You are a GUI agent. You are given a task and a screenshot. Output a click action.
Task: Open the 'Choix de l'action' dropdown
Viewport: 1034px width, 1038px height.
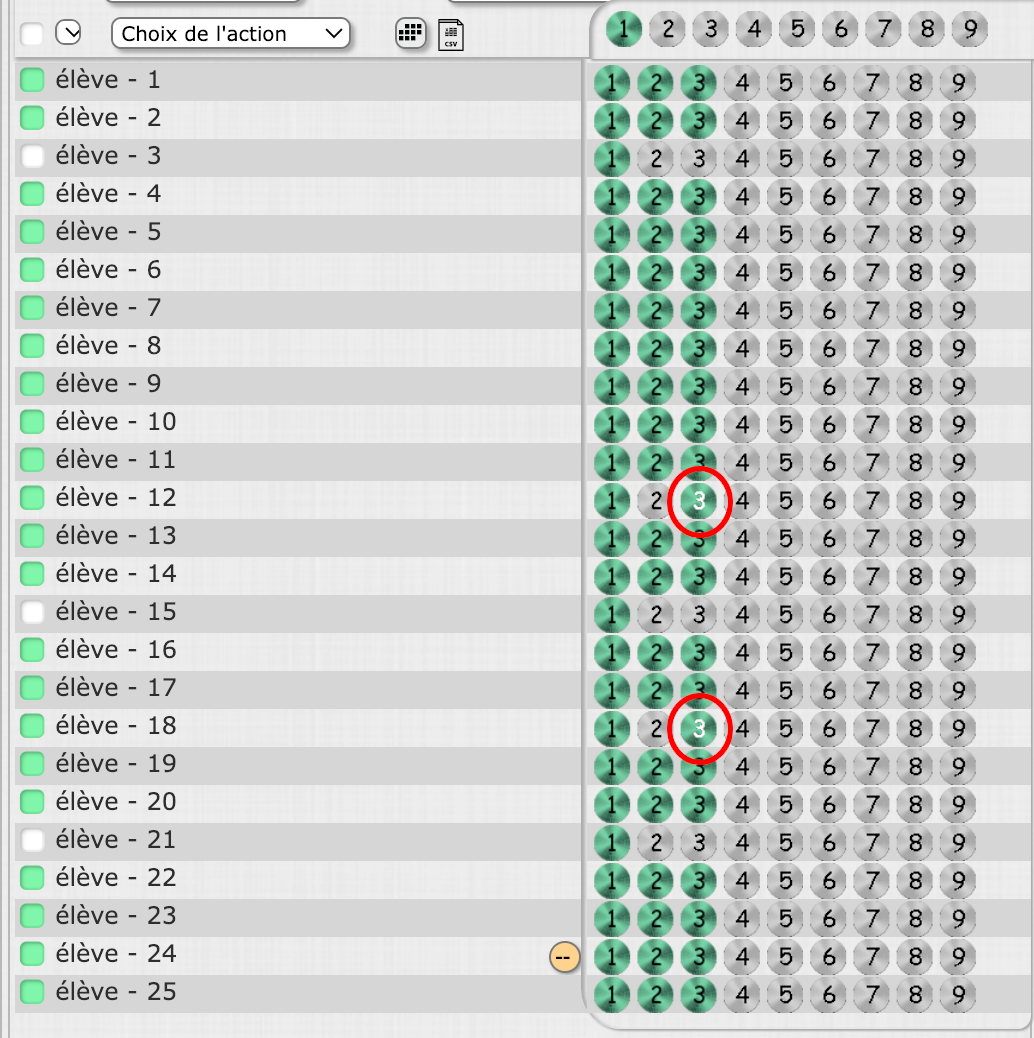point(231,34)
